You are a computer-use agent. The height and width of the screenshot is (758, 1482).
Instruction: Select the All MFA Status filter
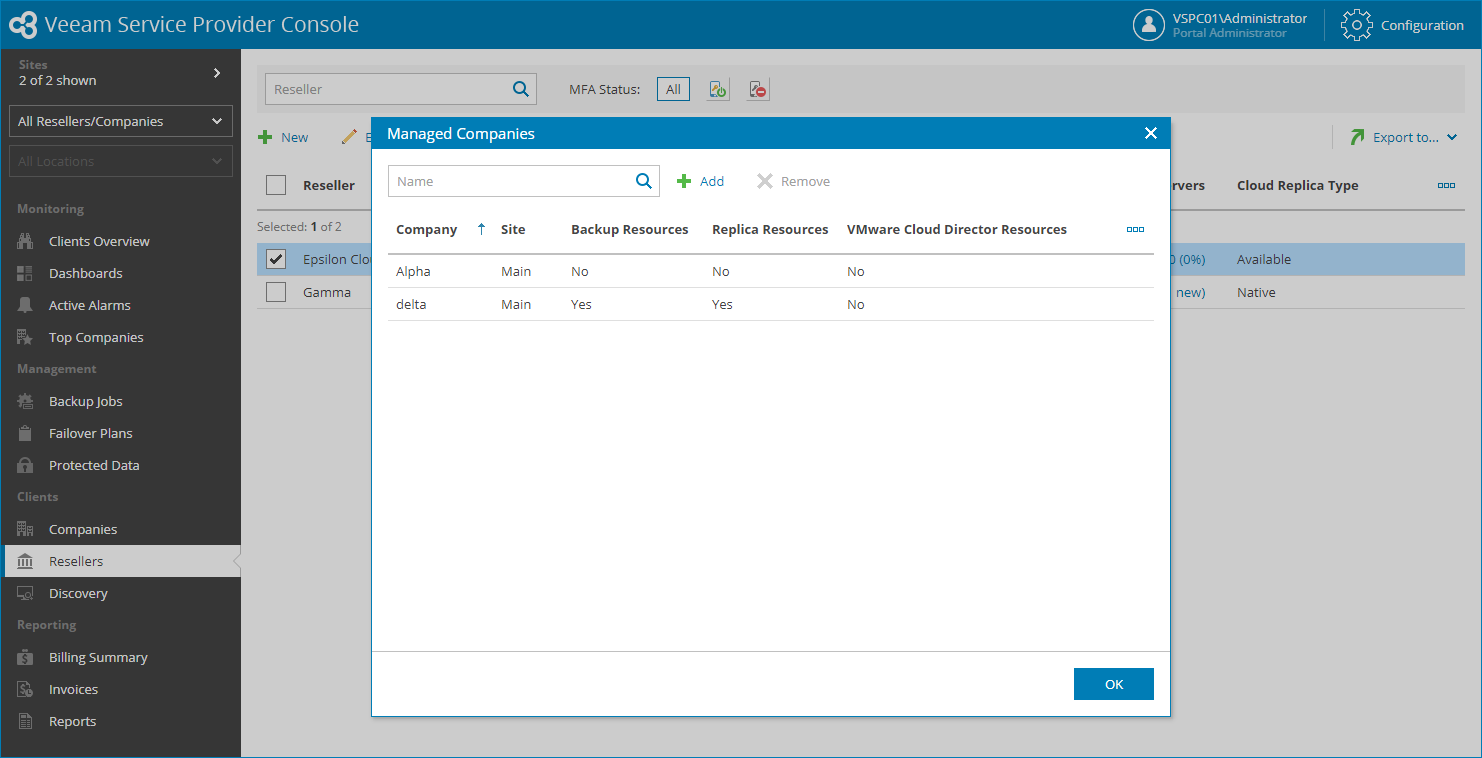click(673, 89)
